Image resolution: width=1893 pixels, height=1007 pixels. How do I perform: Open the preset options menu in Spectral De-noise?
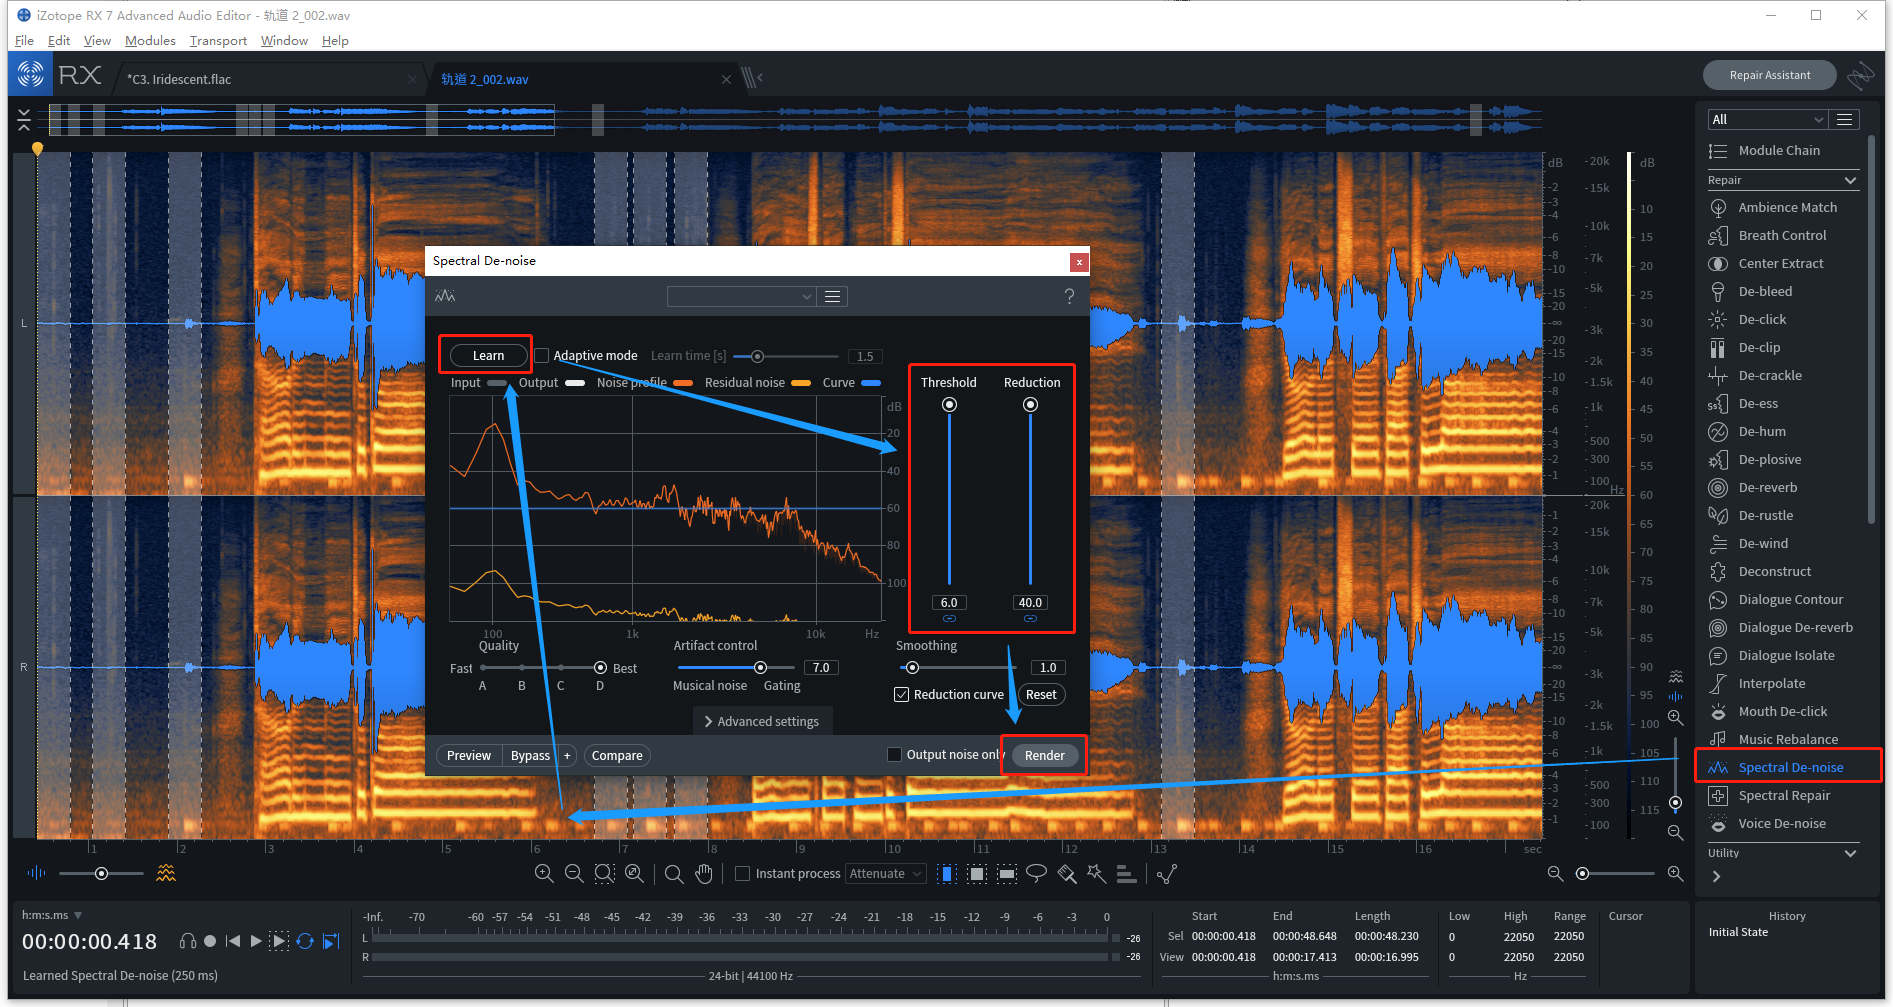(x=832, y=296)
